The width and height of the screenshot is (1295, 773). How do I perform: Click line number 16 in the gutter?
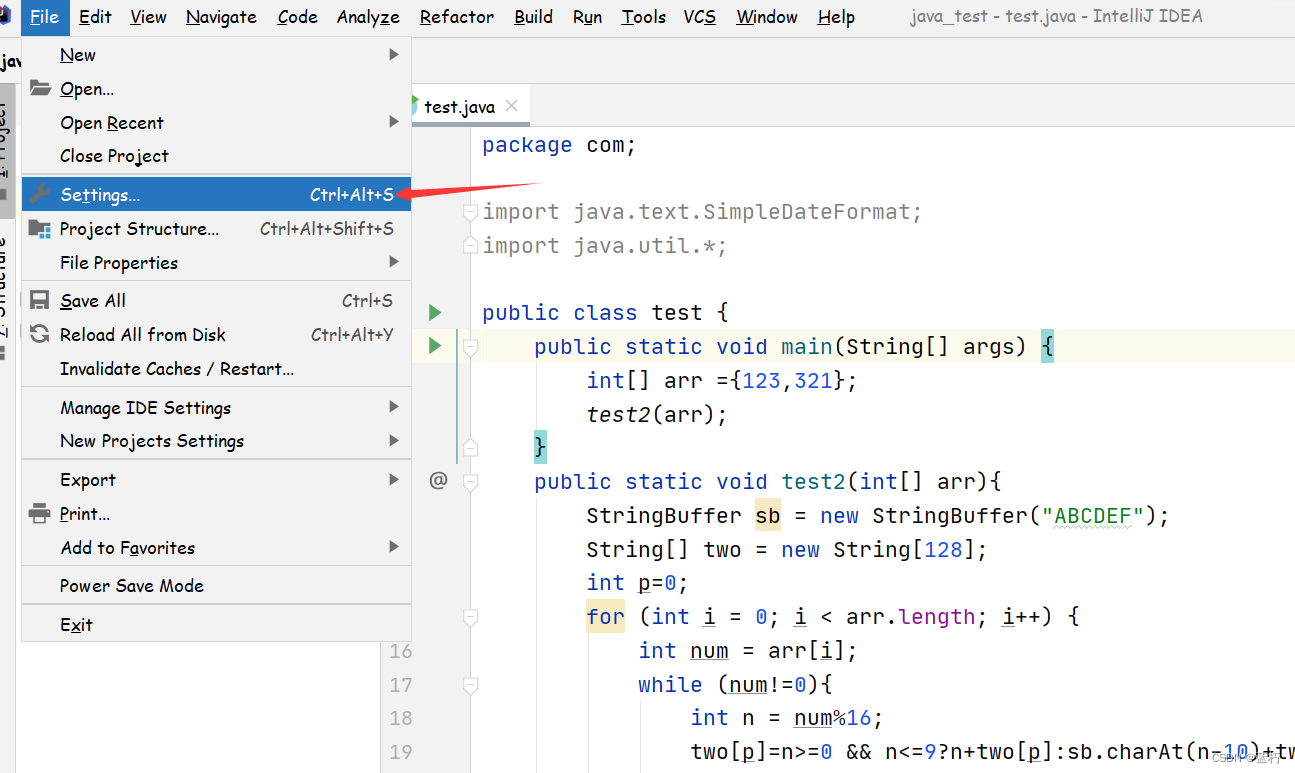(401, 651)
